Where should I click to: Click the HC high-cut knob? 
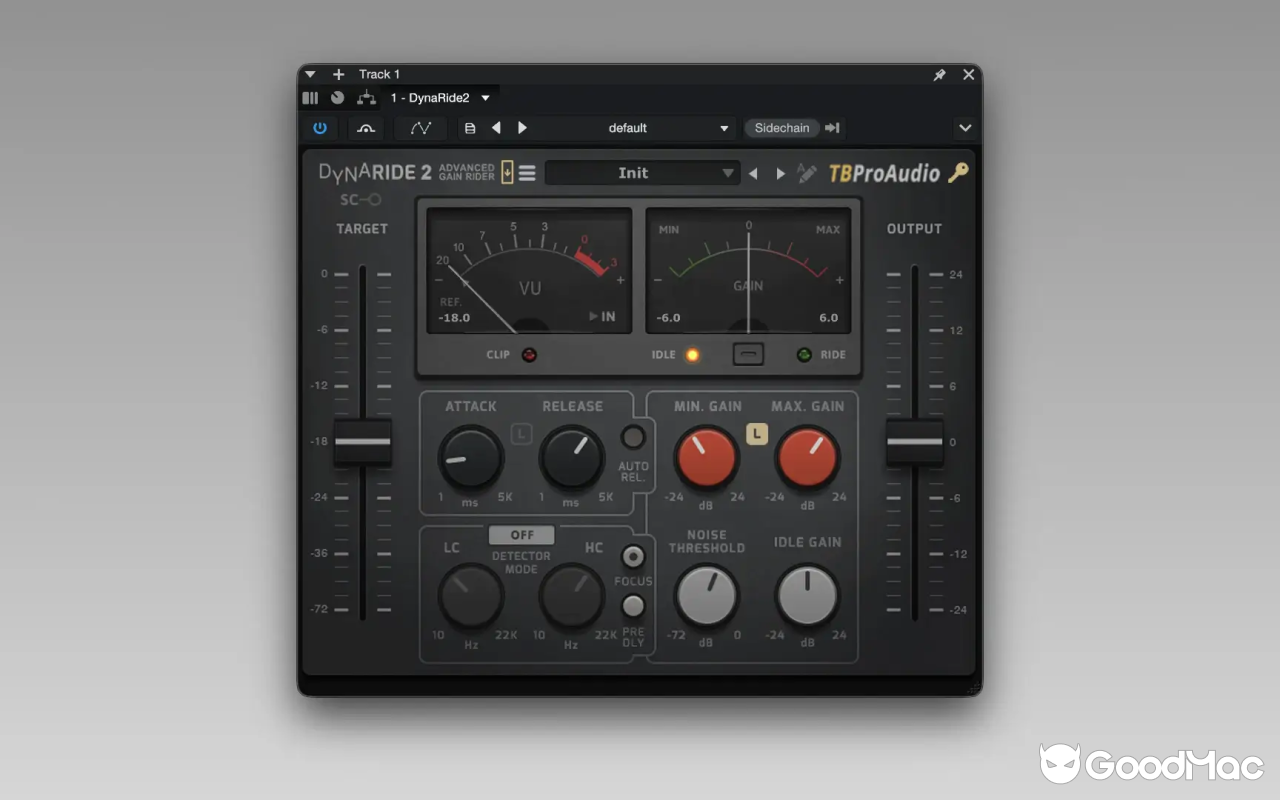coord(571,596)
